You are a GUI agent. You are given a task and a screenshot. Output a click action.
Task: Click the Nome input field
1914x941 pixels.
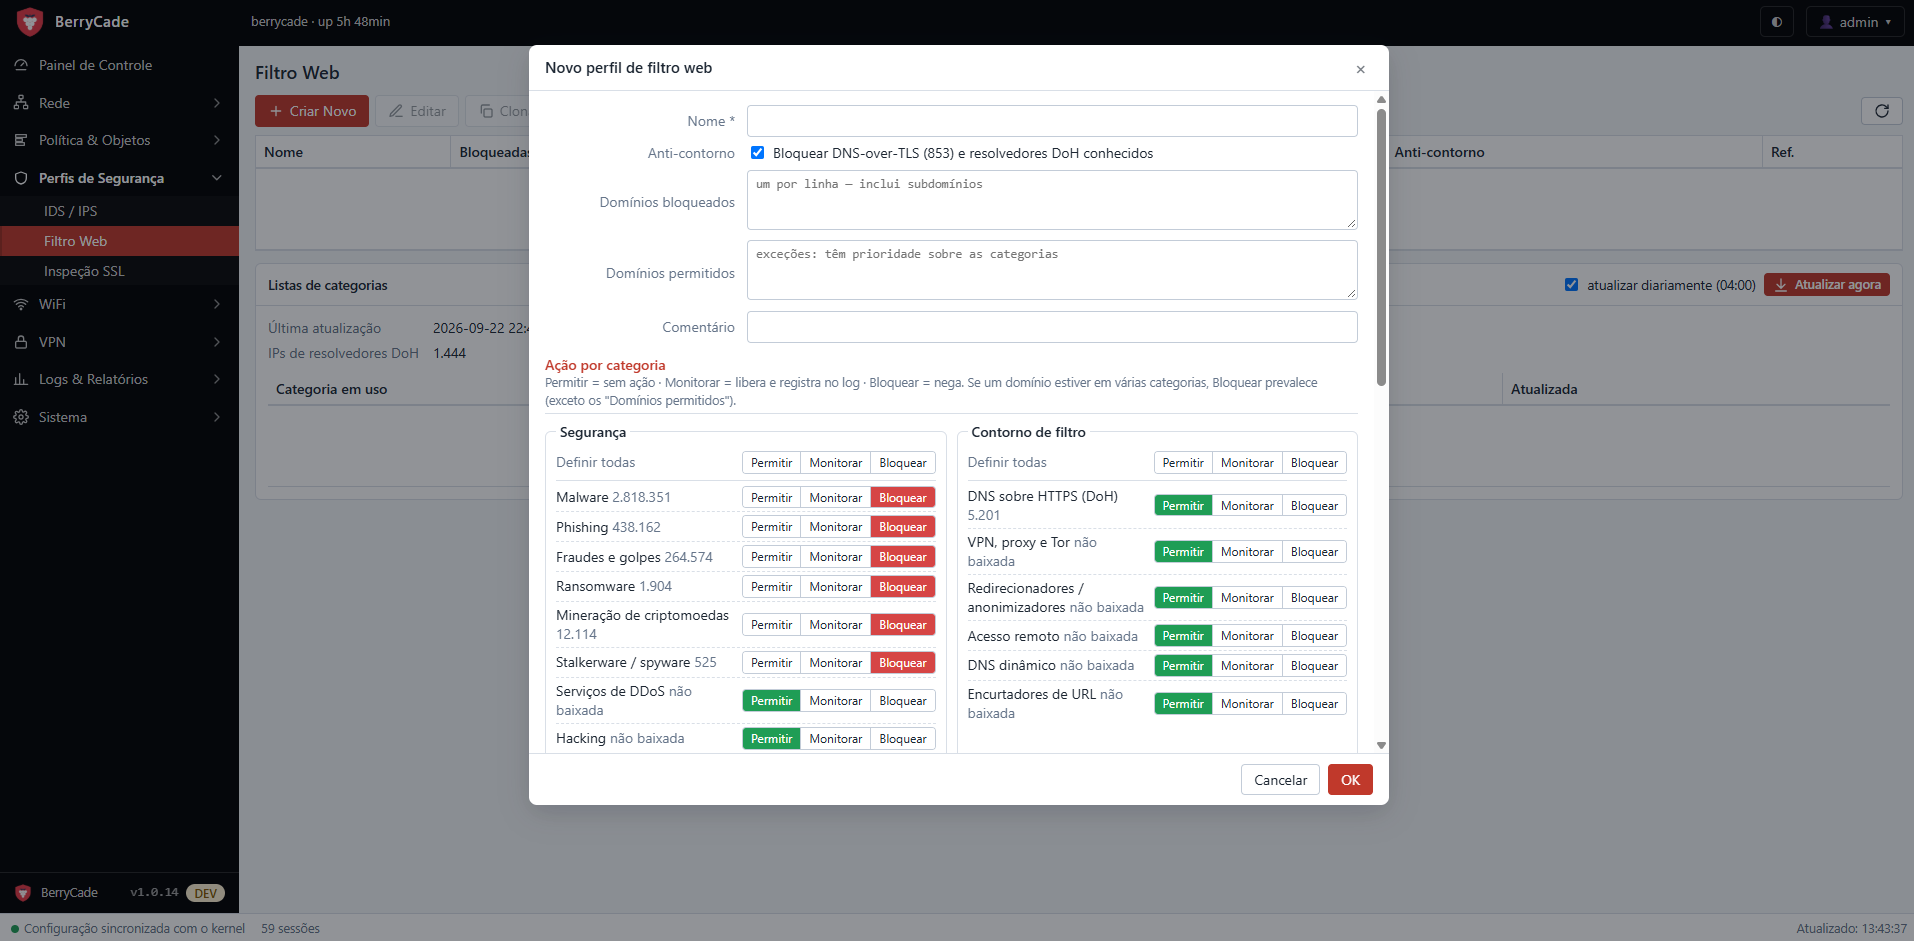coord(1052,121)
